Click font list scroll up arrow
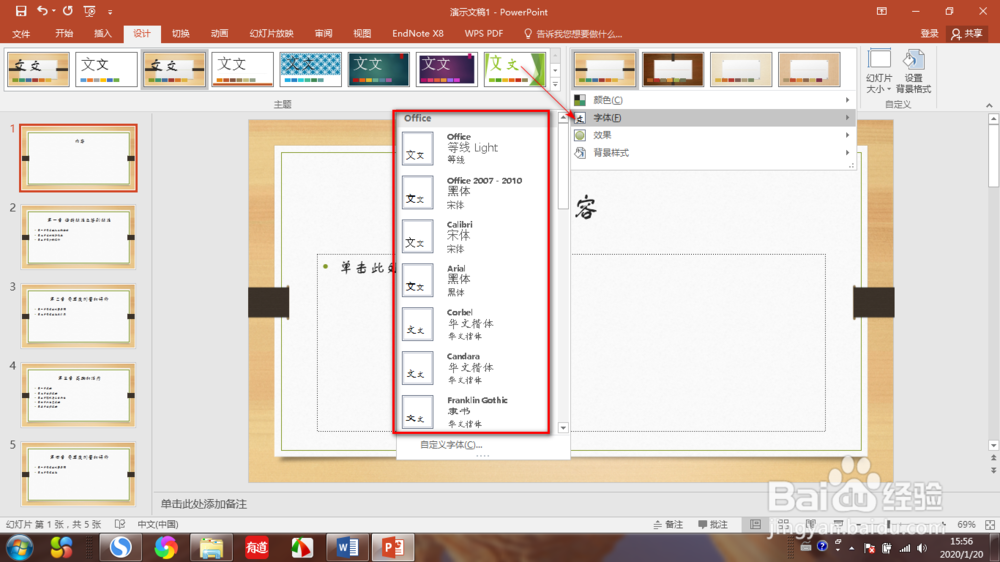Viewport: 1000px width, 562px height. pyautogui.click(x=563, y=118)
